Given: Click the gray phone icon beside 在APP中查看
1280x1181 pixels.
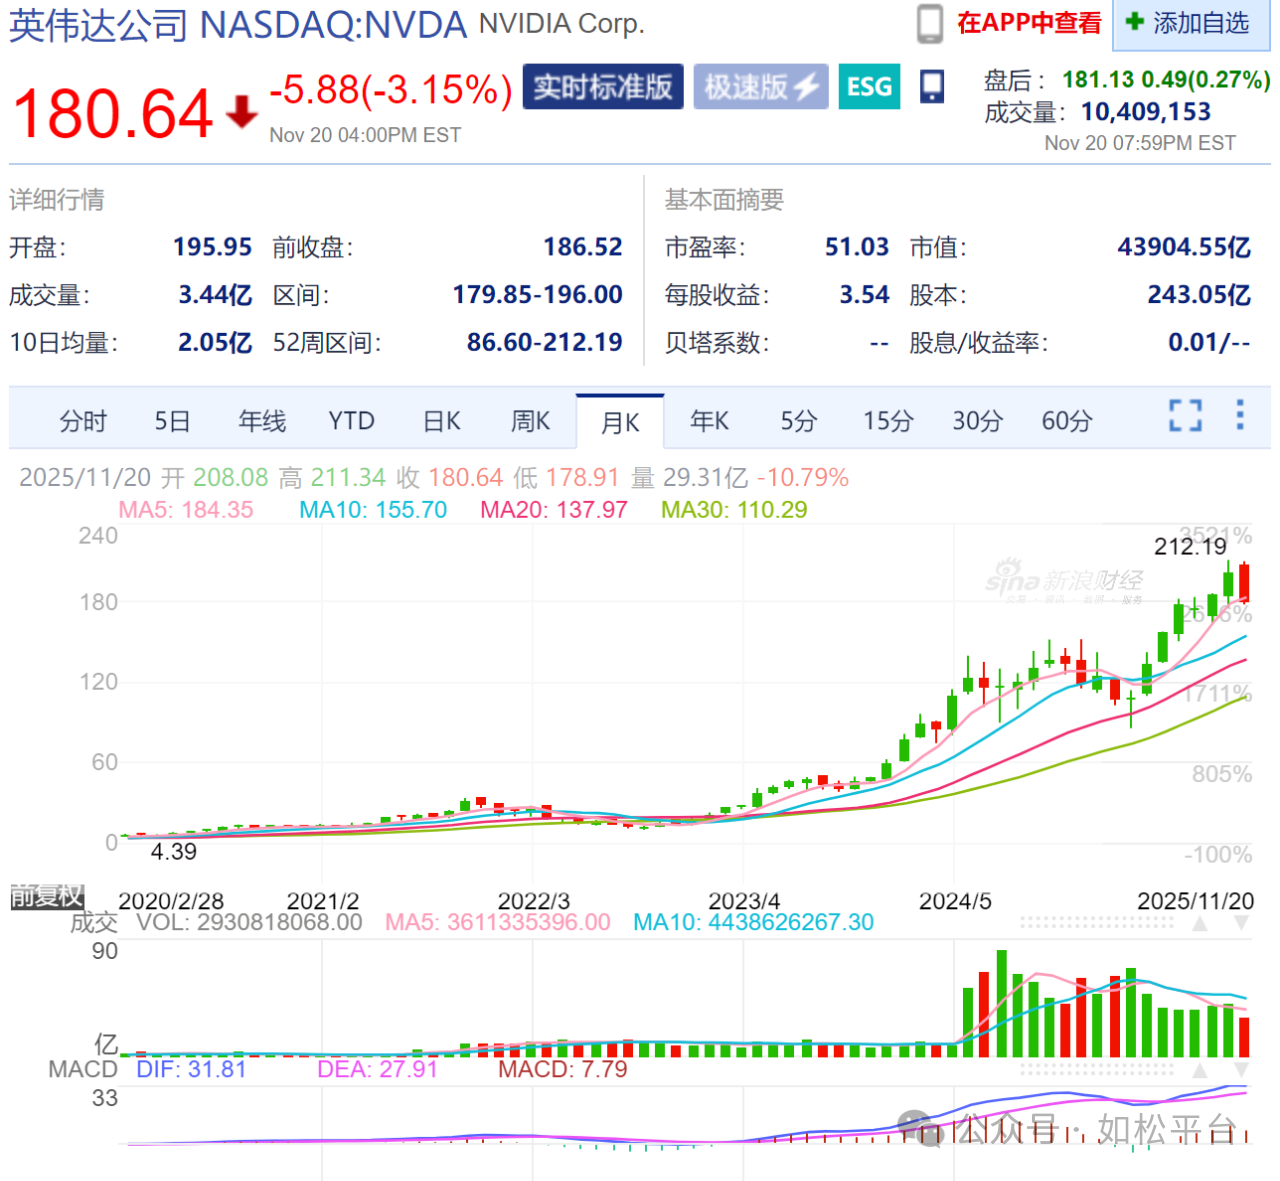Looking at the screenshot, I should (x=929, y=24).
